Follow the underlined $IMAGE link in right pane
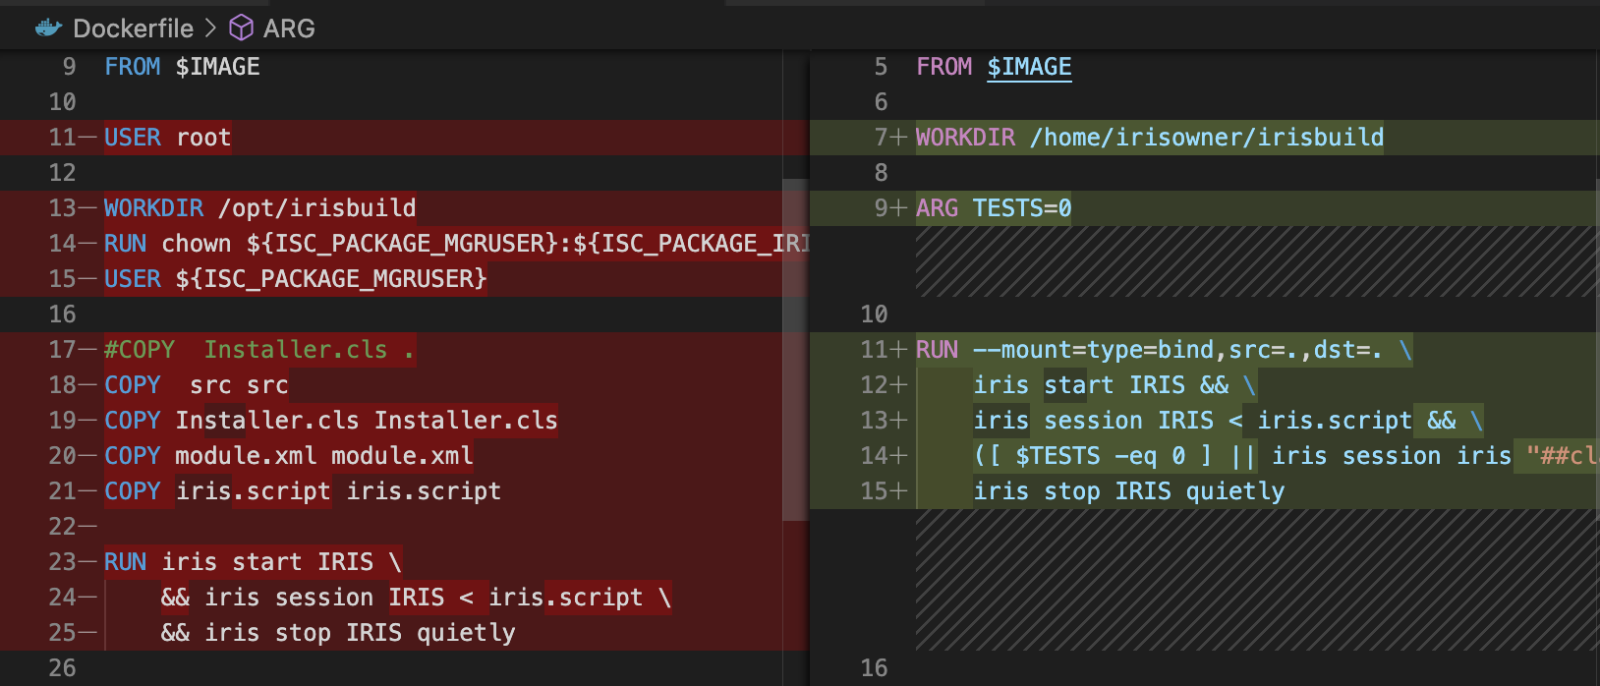This screenshot has height=686, width=1600. [1028, 67]
